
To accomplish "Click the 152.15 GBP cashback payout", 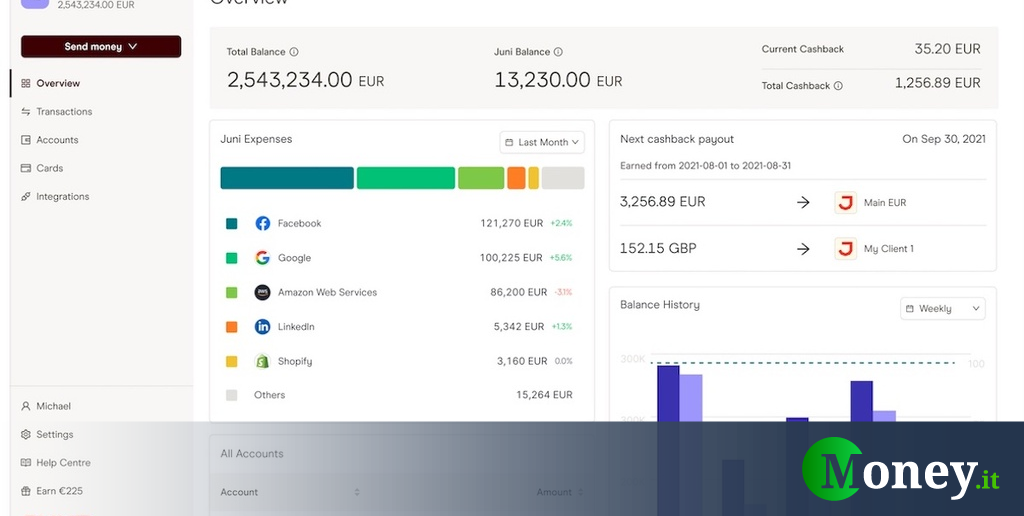I will pyautogui.click(x=658, y=248).
